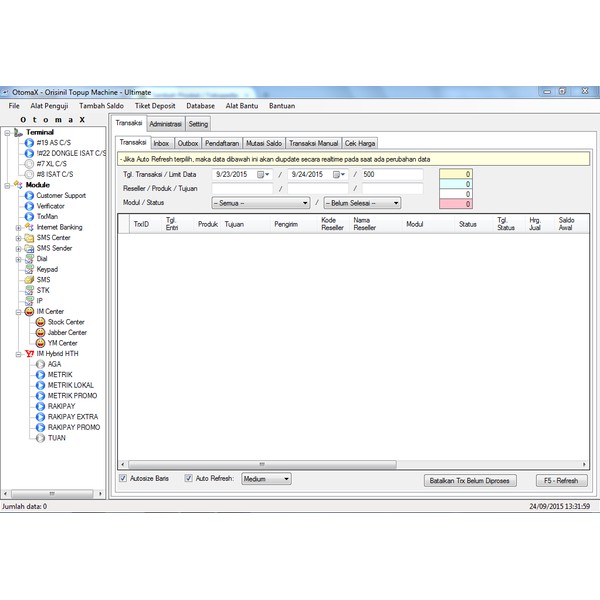This screenshot has height=600, width=600.
Task: Open the Tambah Saldo menu
Action: tap(101, 106)
